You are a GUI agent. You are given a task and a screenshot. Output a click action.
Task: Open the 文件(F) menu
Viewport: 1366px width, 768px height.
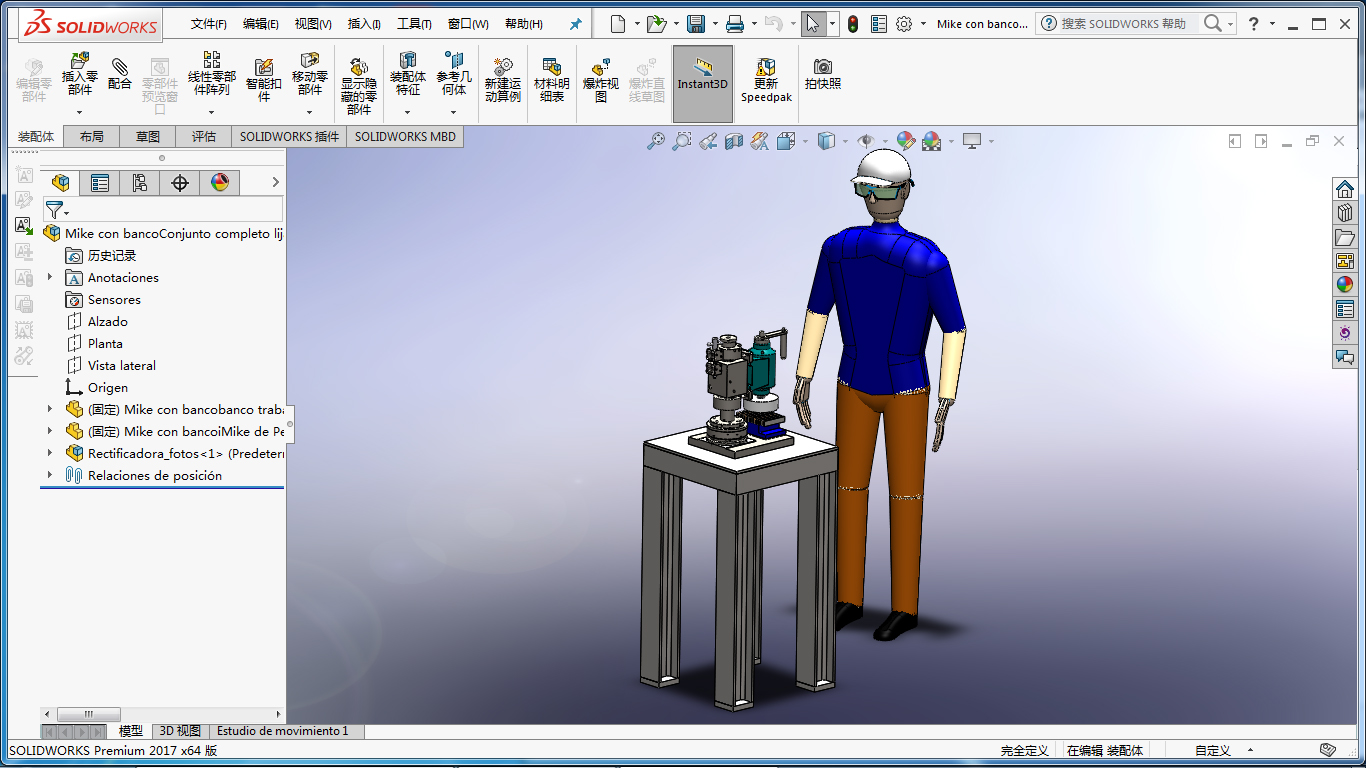point(209,24)
